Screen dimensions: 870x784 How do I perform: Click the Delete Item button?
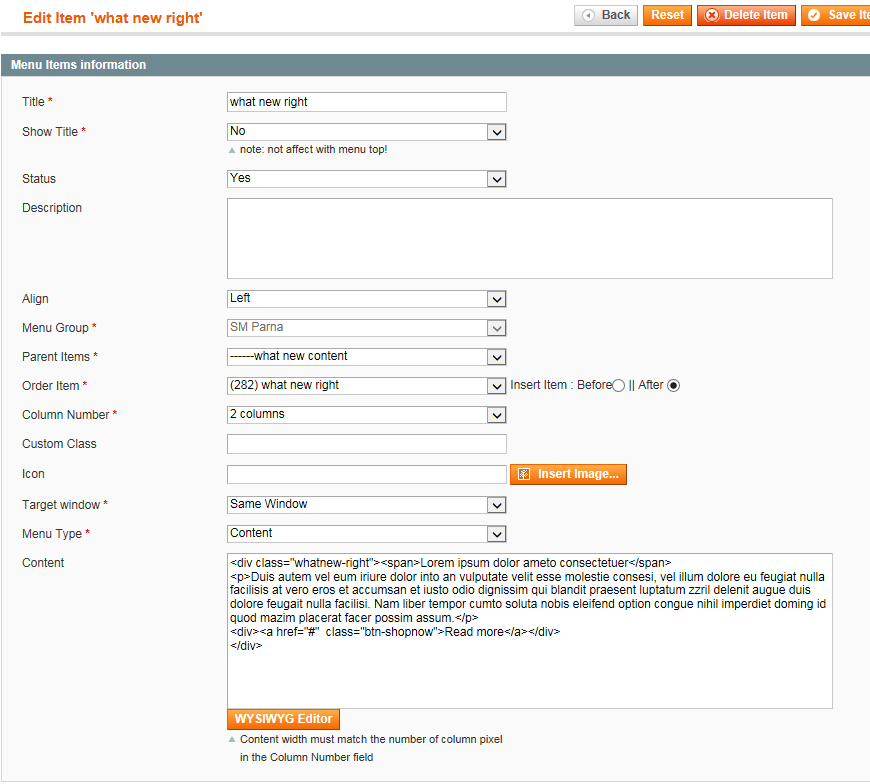(x=746, y=15)
